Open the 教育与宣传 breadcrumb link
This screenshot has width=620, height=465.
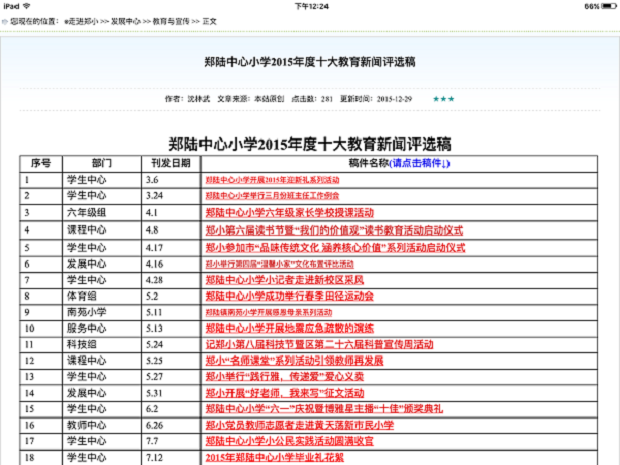click(x=171, y=21)
